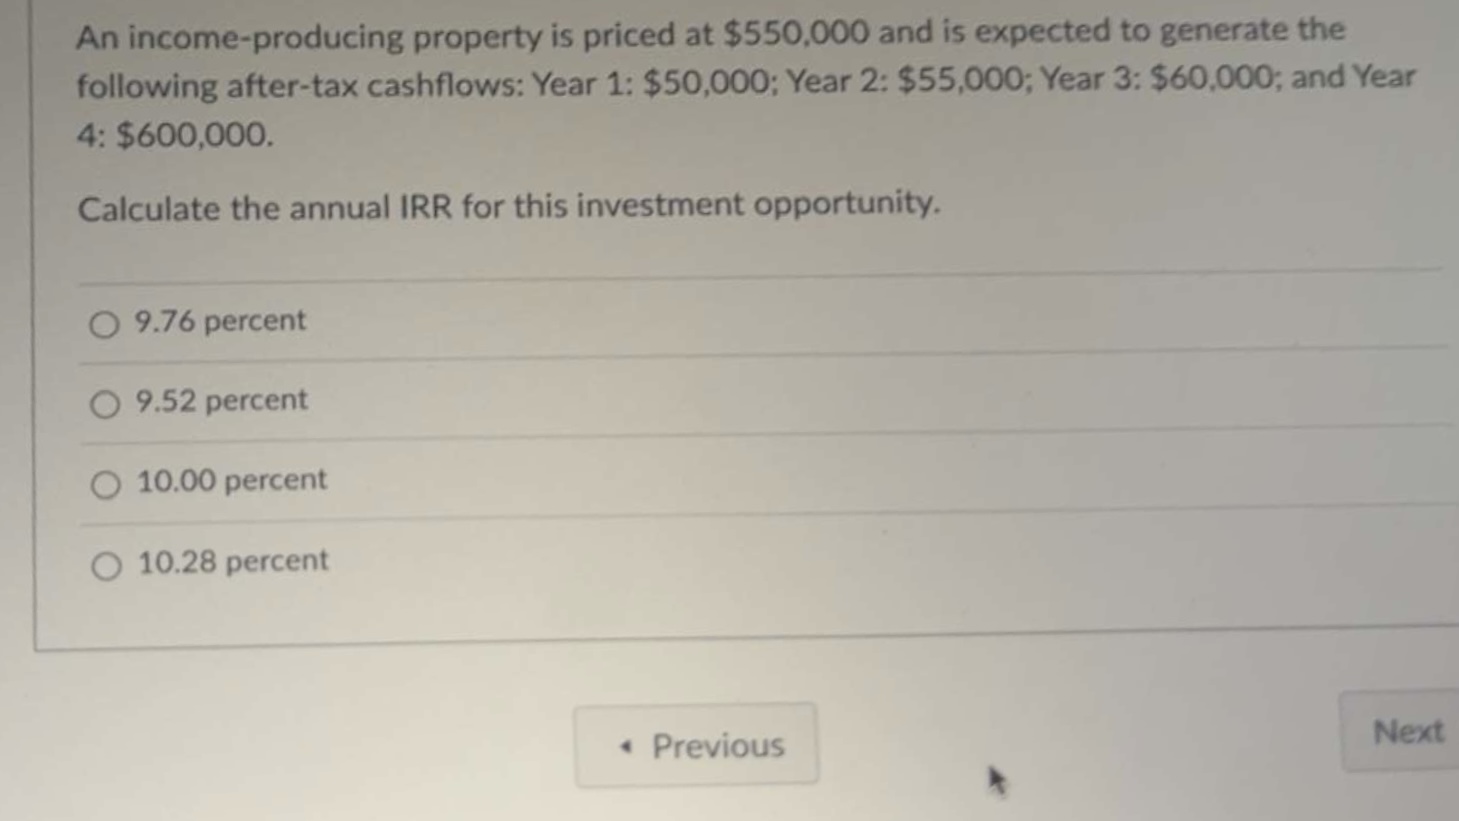Select the 9.52 percent radio button
This screenshot has height=821, width=1459.
(103, 404)
